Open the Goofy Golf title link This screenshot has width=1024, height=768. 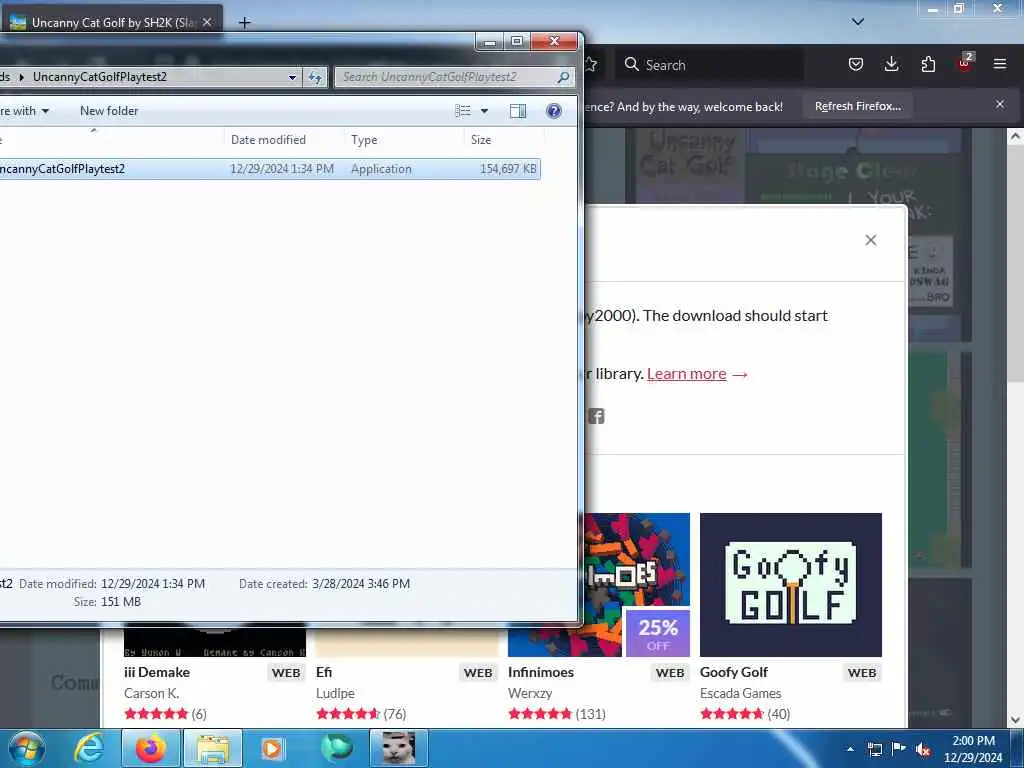coord(733,672)
